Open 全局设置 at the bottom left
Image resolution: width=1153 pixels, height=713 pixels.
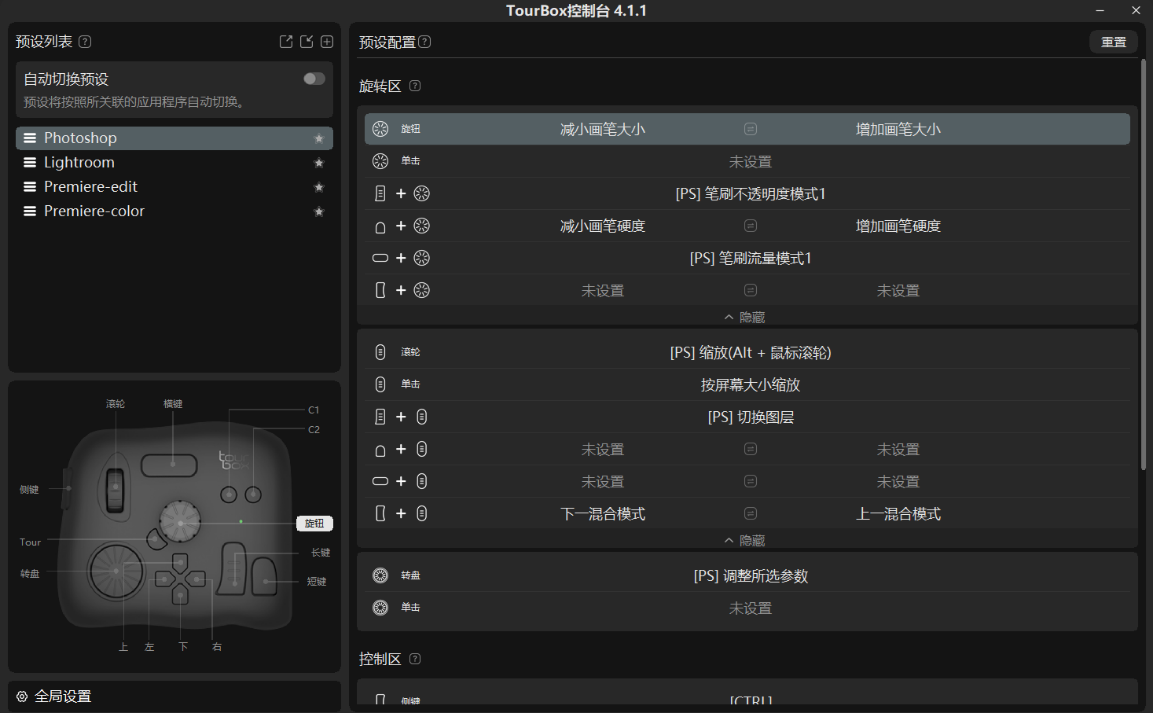[64, 696]
